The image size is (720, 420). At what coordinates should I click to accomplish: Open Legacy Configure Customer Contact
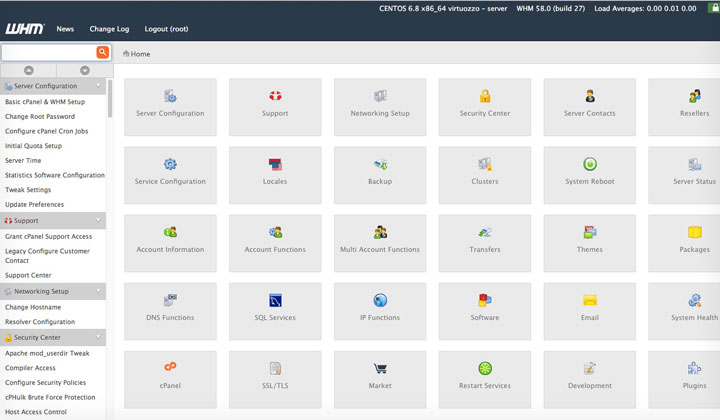47,256
